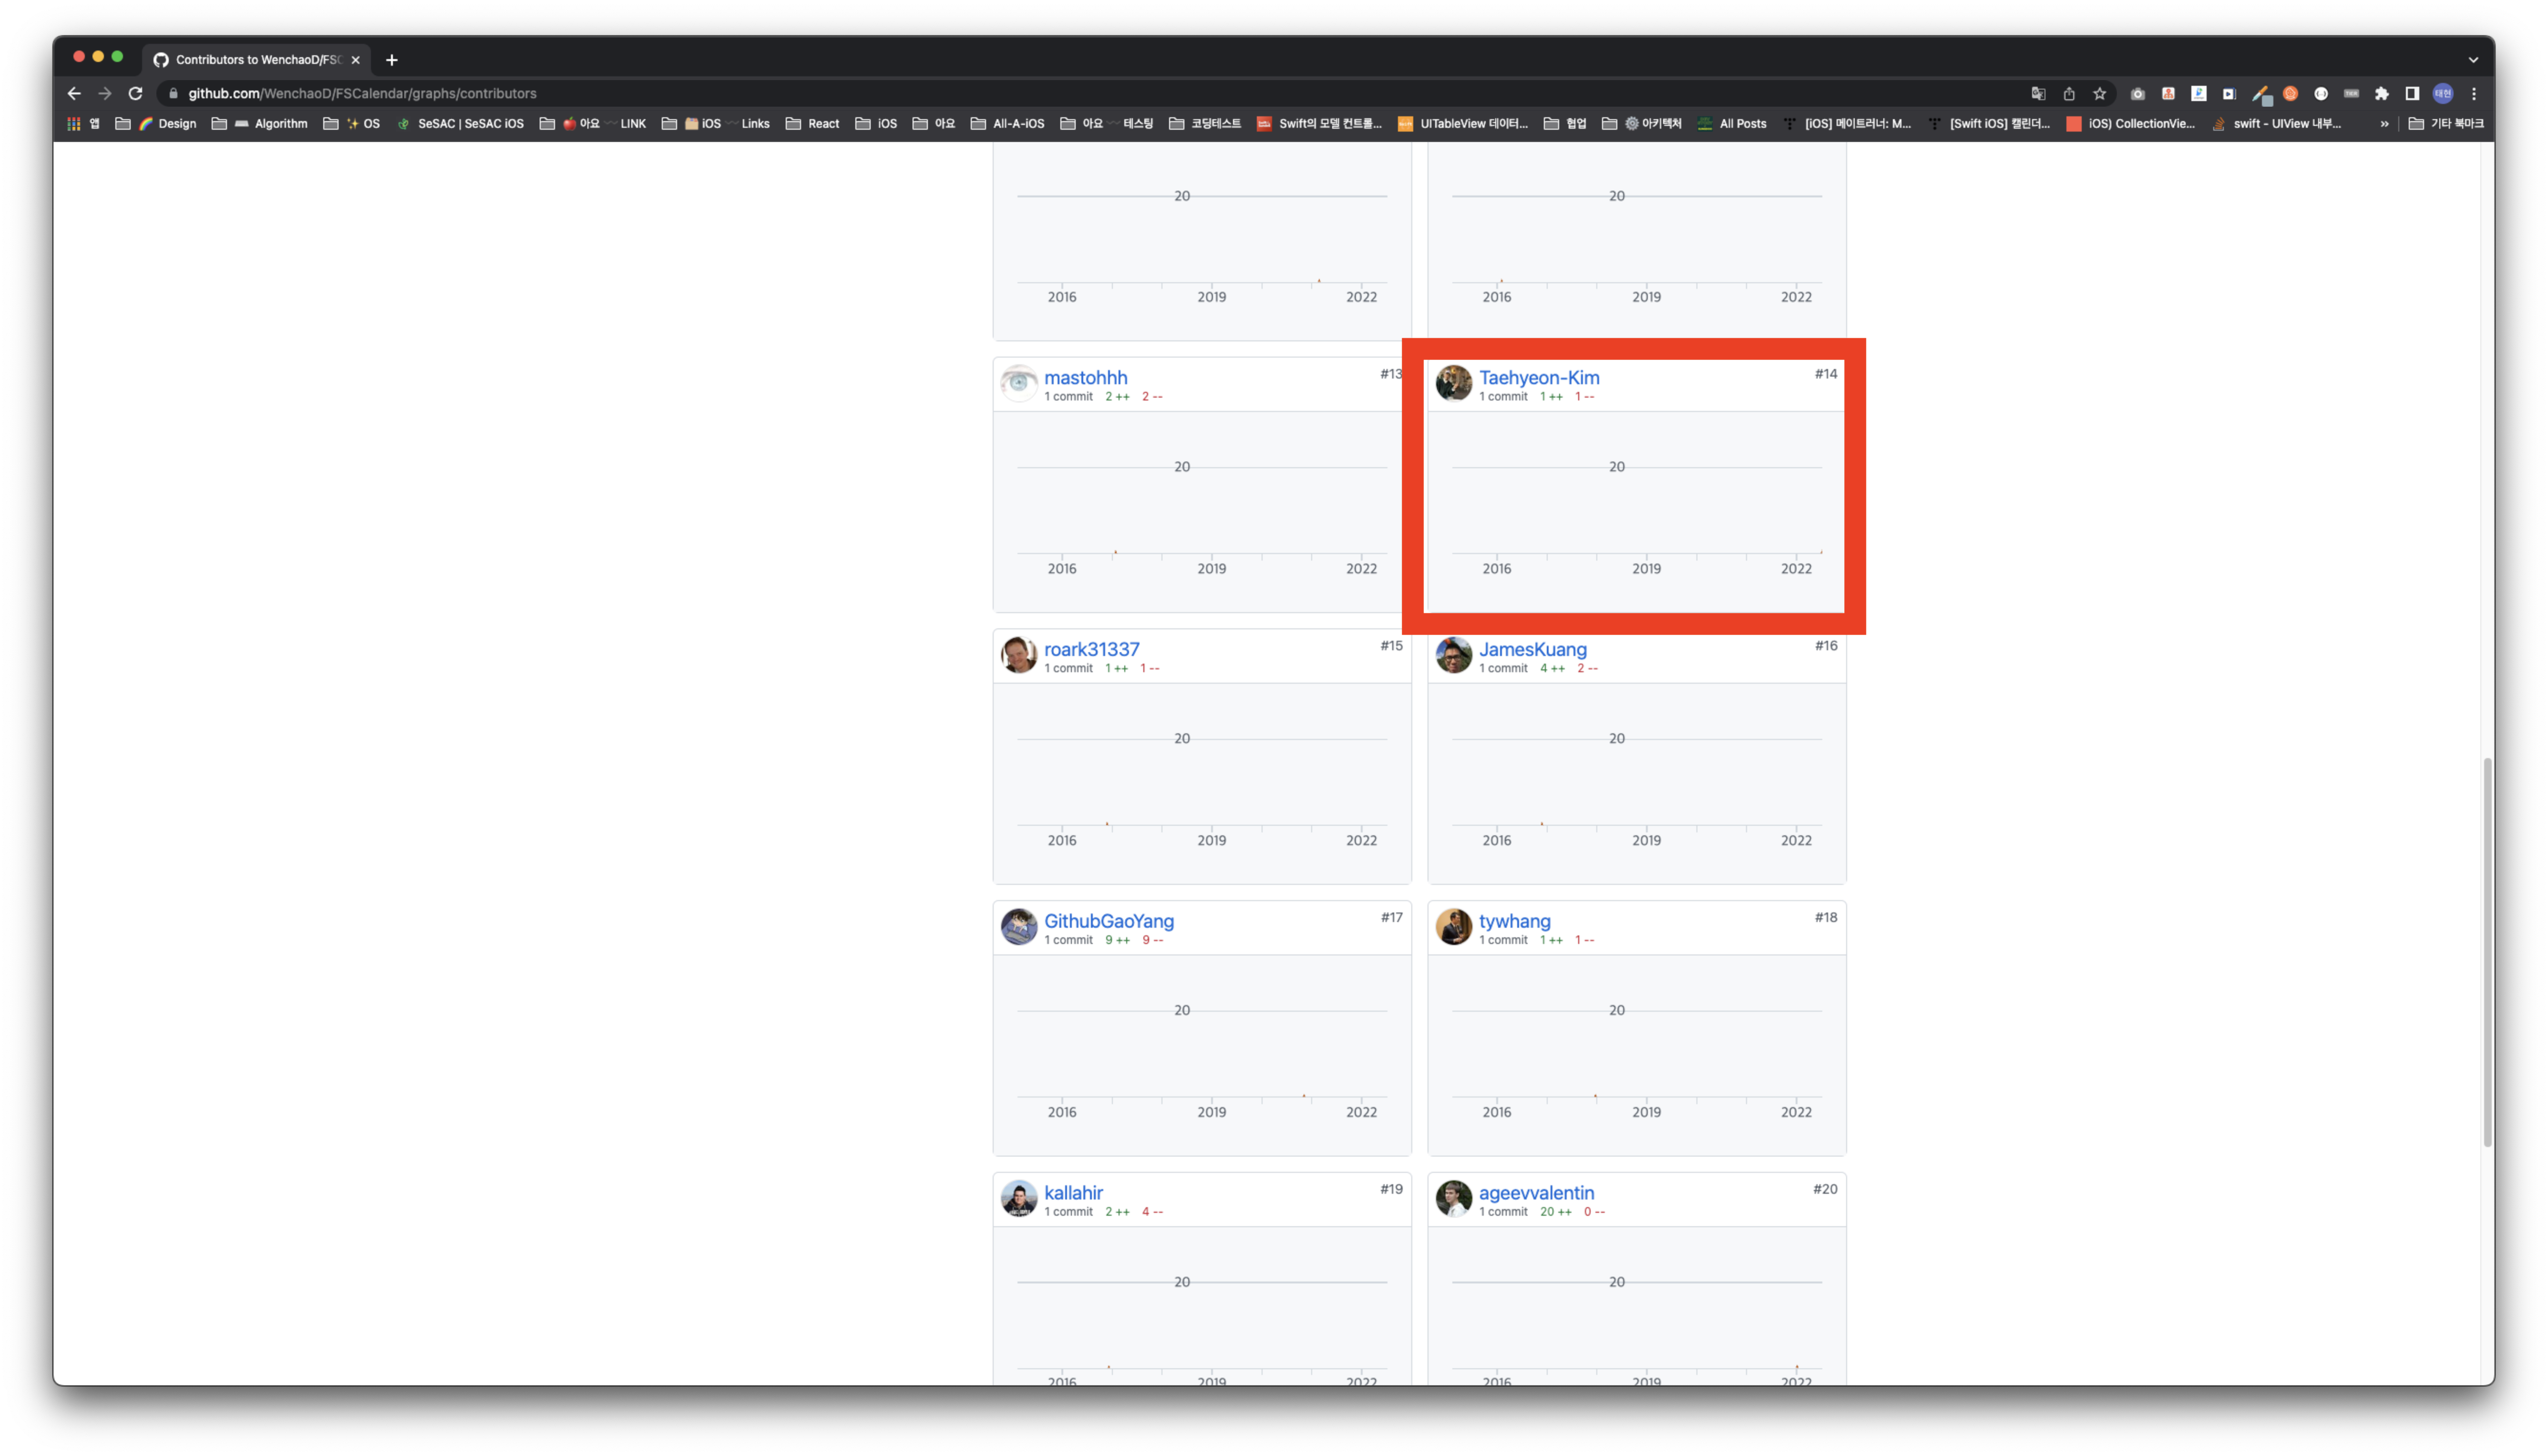Click the Google Translate icon in address bar
The image size is (2548, 1456).
(2038, 93)
